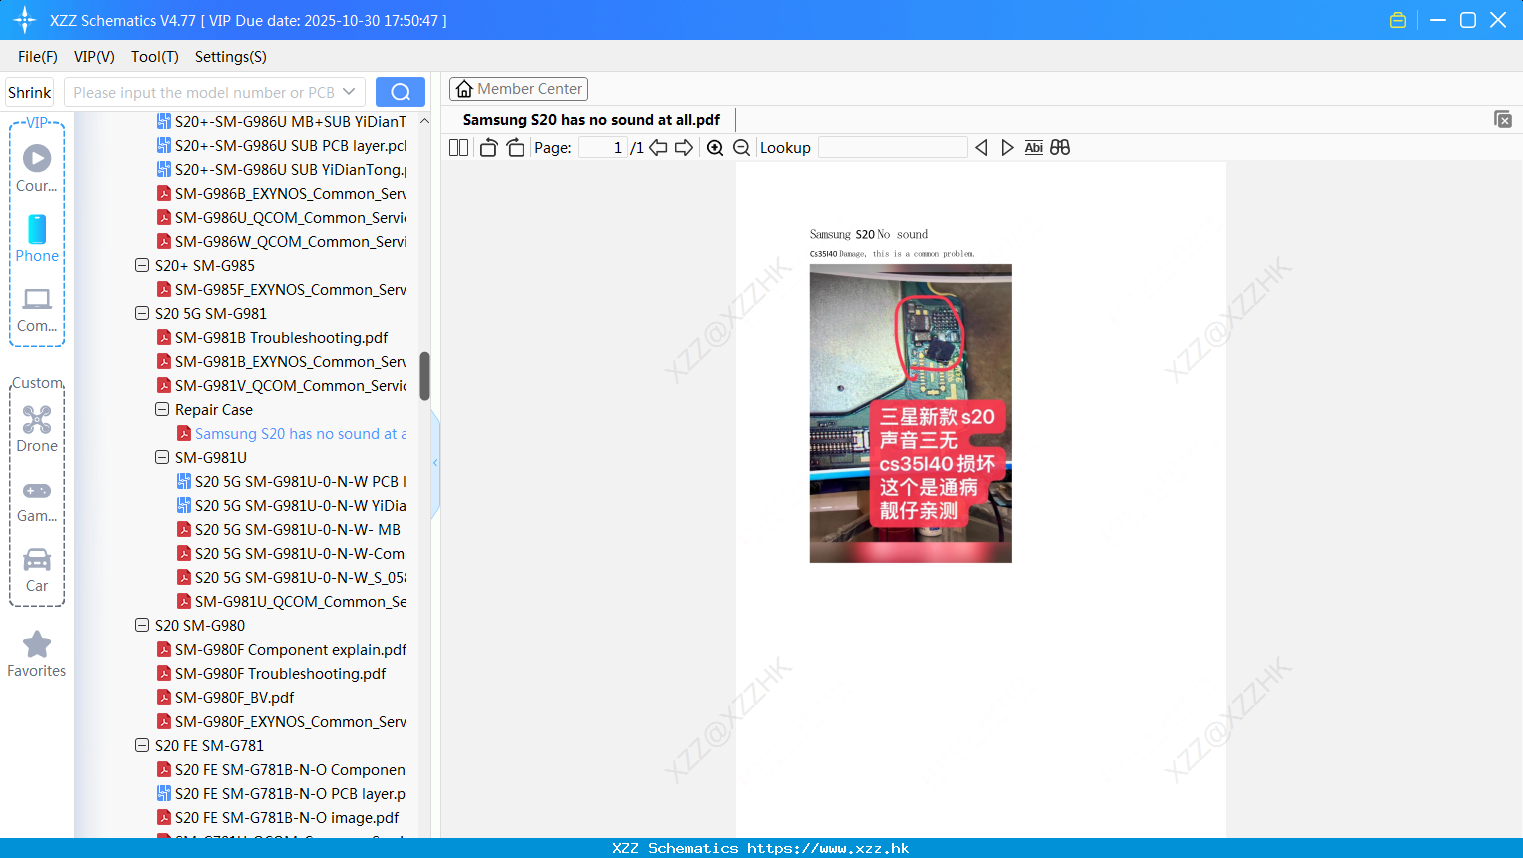Open the File(F) menu
1523x858 pixels.
pos(38,57)
